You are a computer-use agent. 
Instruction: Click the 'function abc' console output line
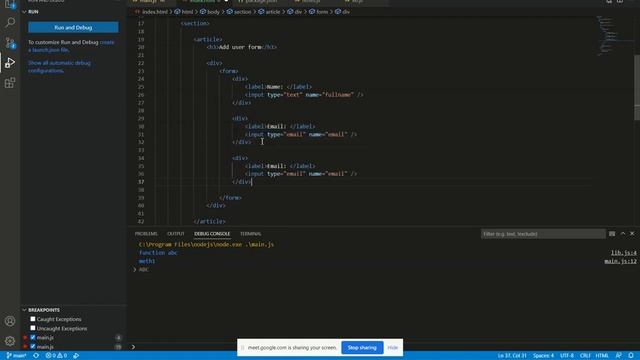pos(158,253)
